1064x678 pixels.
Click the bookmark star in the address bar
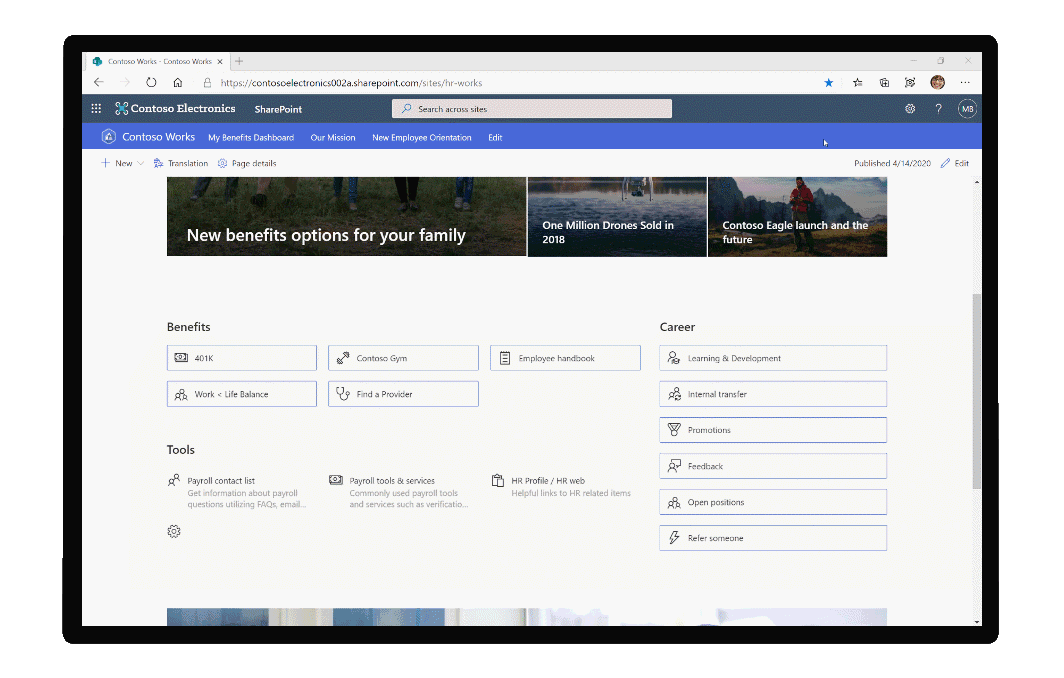(828, 83)
